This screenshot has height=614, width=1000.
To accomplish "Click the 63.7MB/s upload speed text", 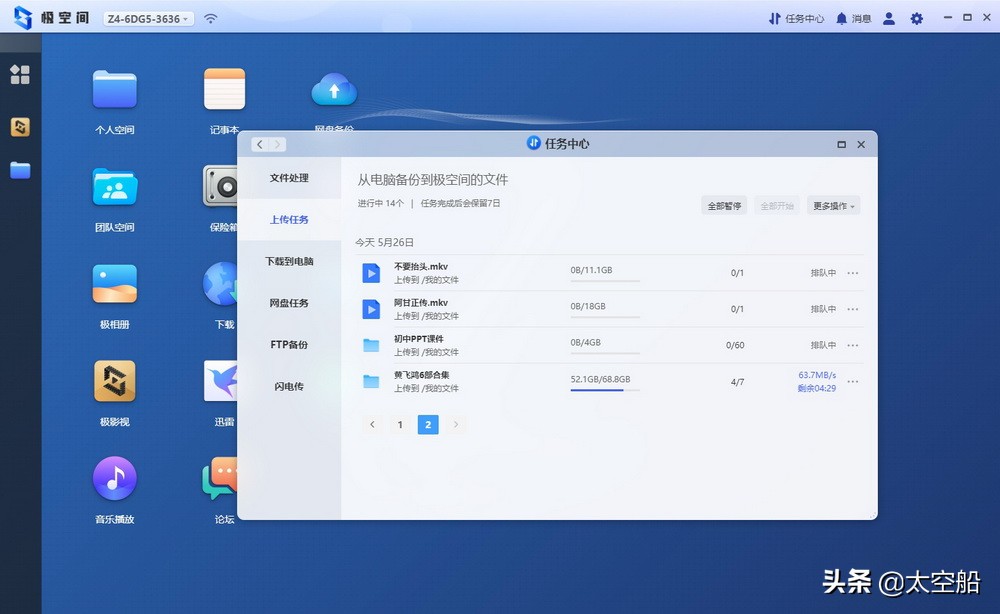I will (817, 375).
